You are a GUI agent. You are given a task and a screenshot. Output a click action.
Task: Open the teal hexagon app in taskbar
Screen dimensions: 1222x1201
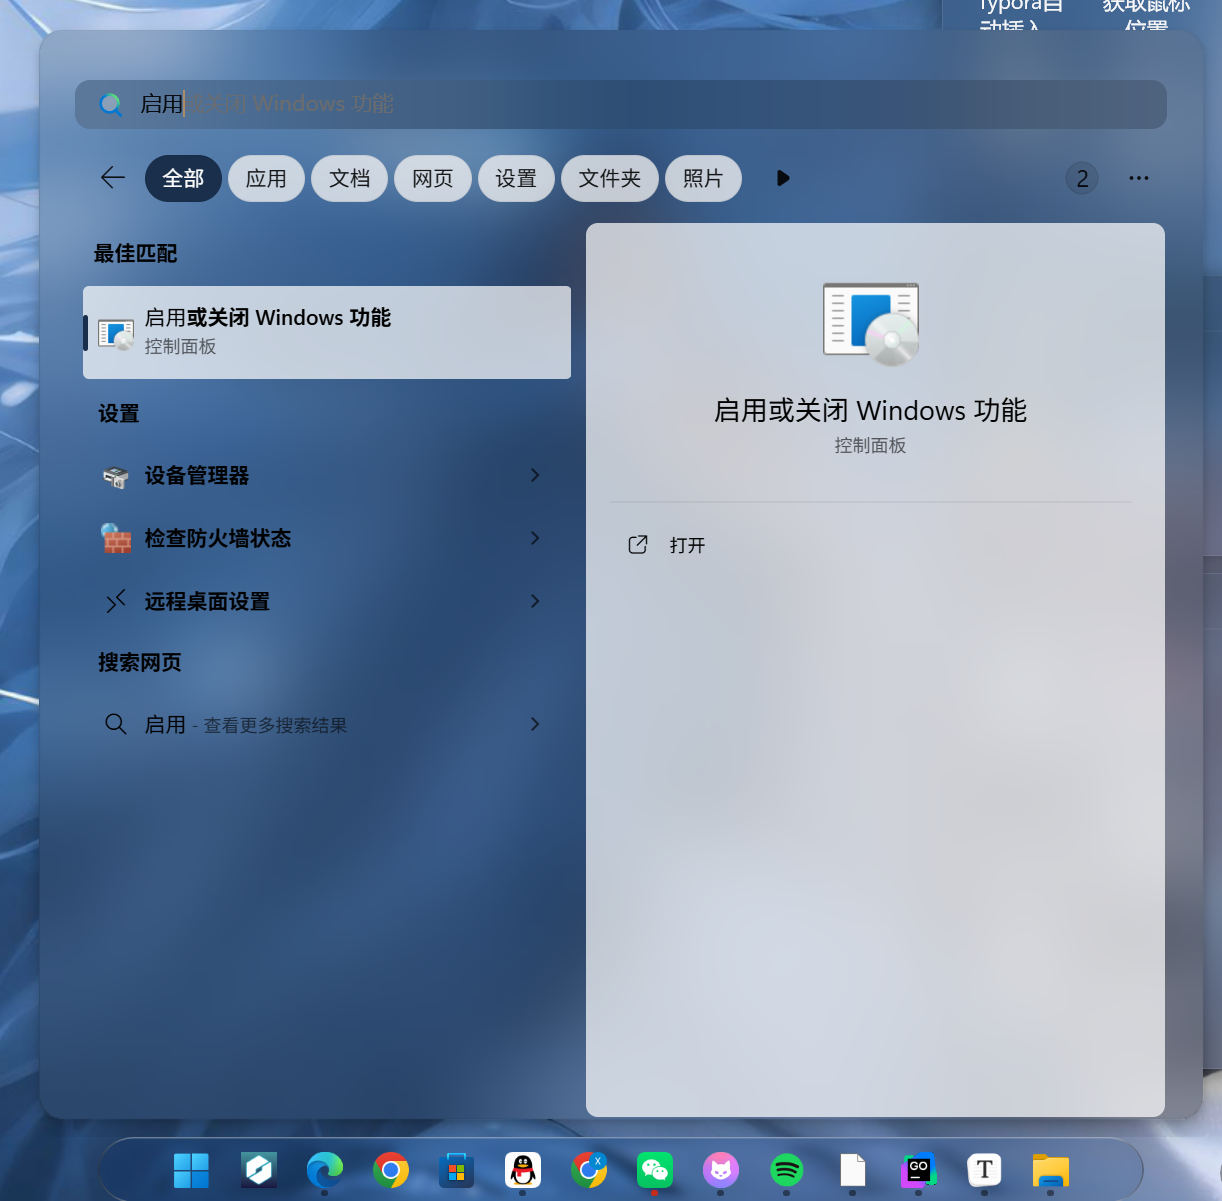coord(259,1169)
